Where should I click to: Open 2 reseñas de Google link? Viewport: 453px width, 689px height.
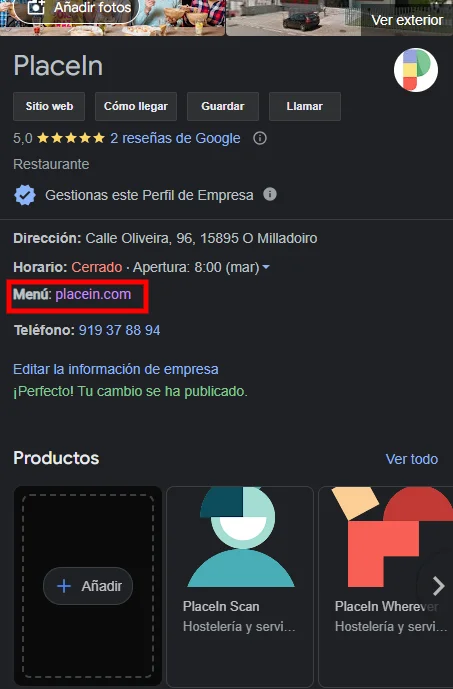[175, 138]
